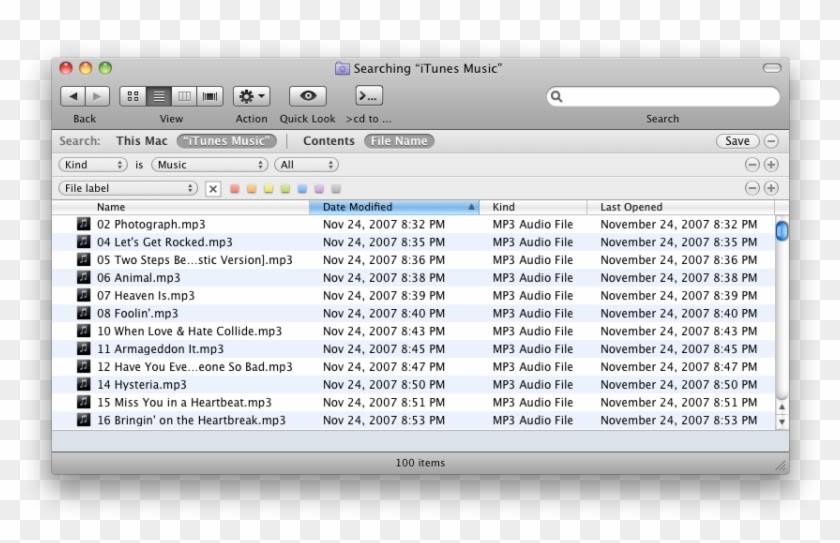The height and width of the screenshot is (543, 840).
Task: Click the Quick Look eye button
Action: [x=308, y=96]
